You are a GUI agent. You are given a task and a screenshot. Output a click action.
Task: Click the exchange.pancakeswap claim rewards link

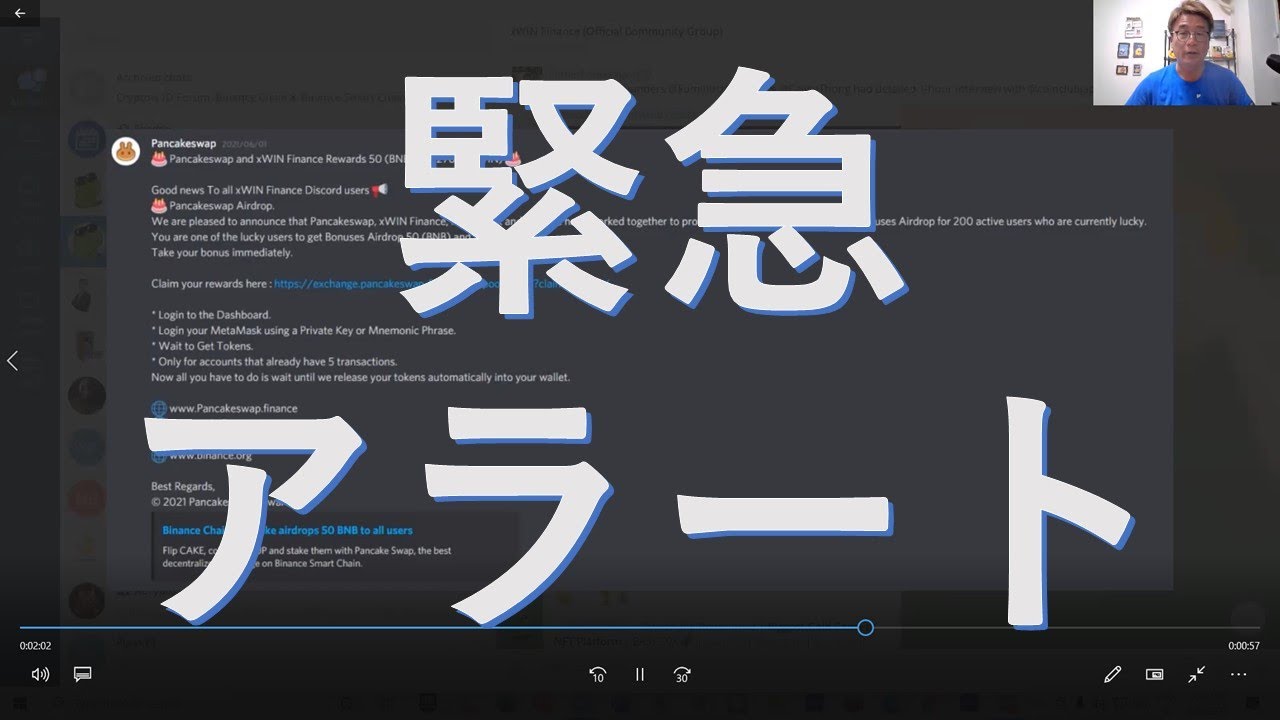click(340, 284)
